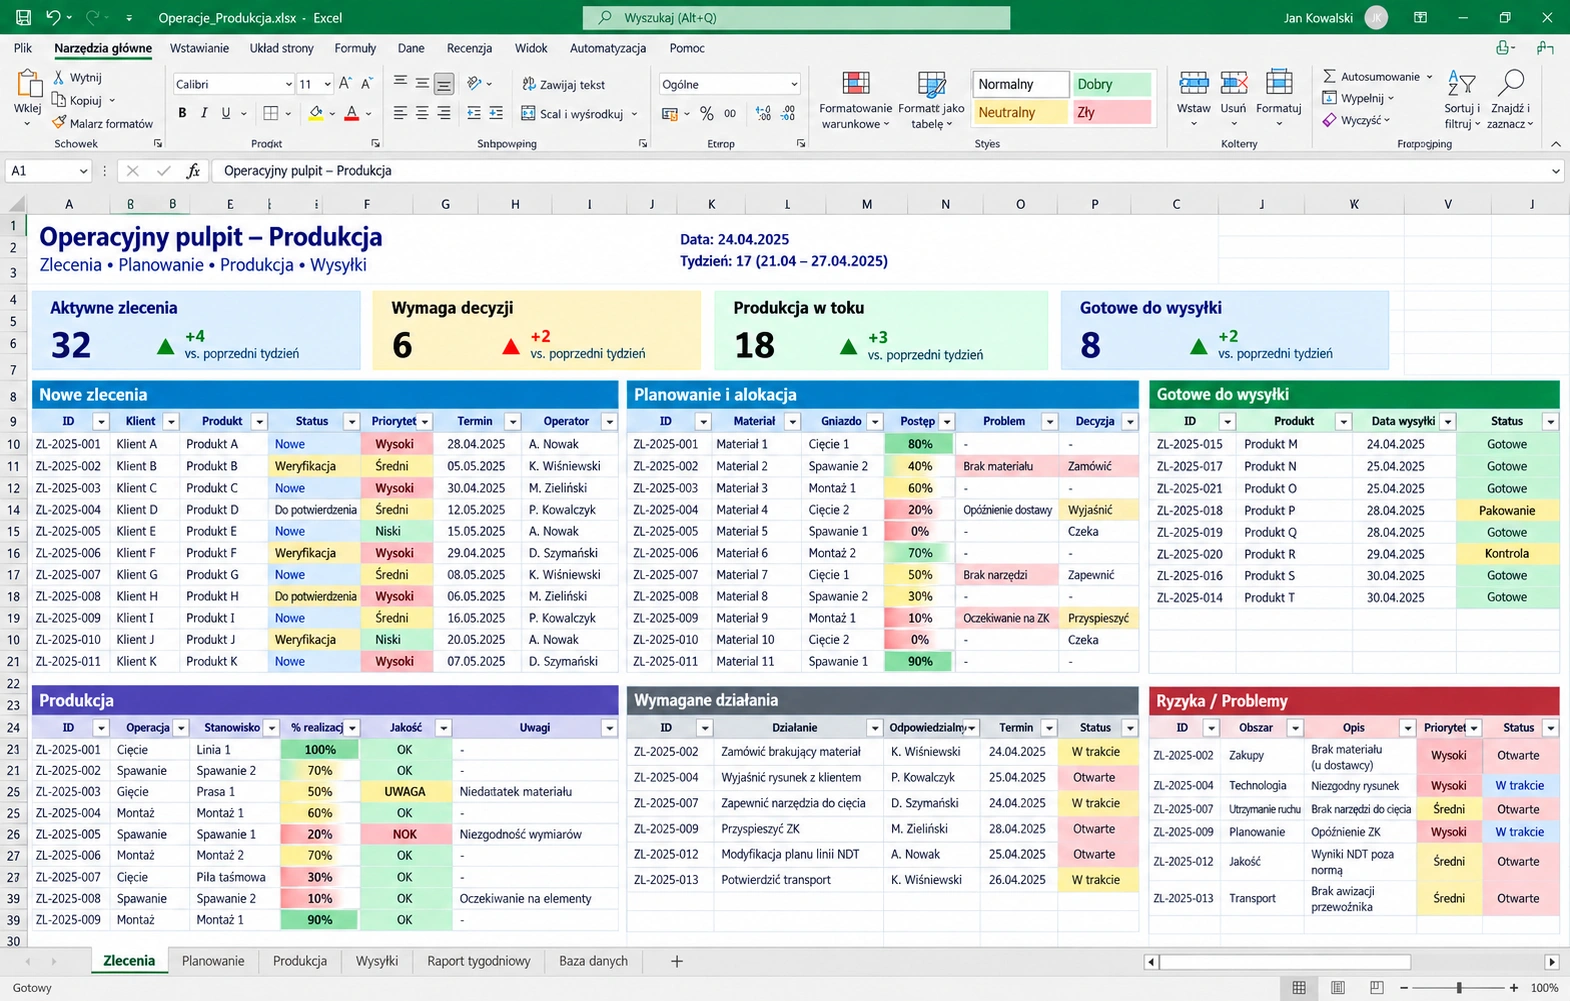This screenshot has width=1570, height=1001.
Task: Click the percent style icon
Action: click(707, 113)
